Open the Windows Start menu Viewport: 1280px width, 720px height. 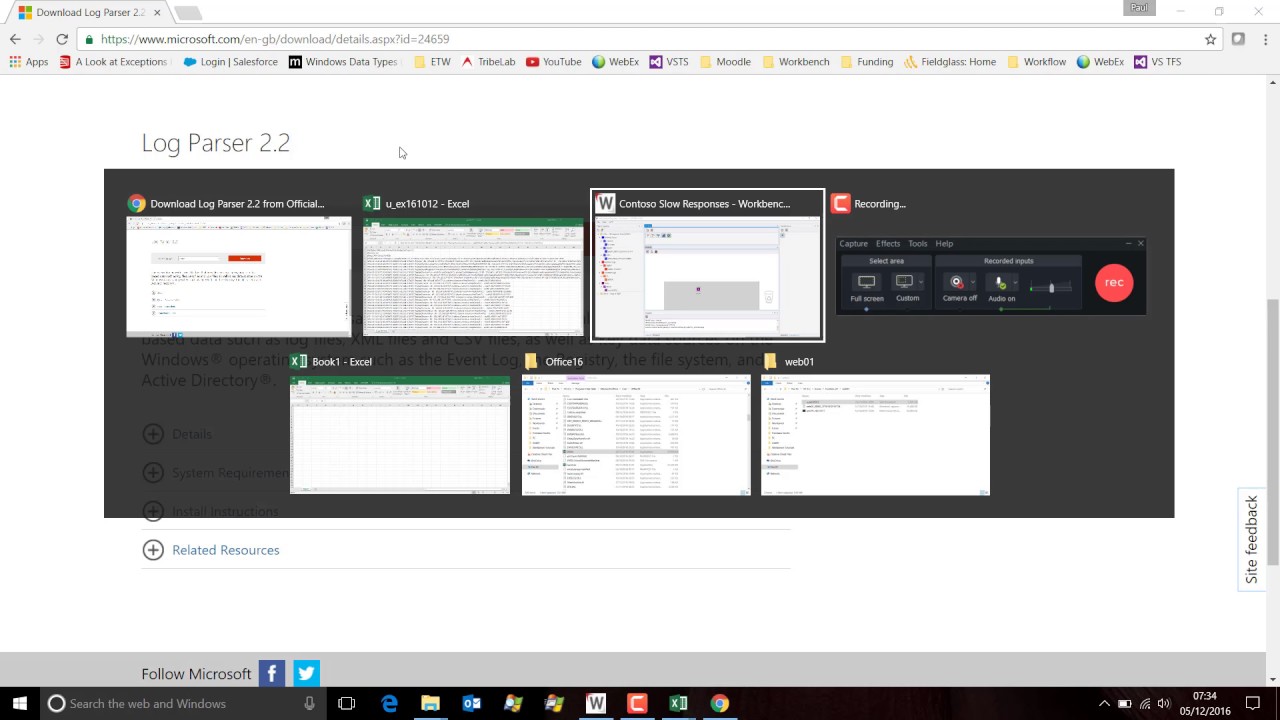(20, 703)
